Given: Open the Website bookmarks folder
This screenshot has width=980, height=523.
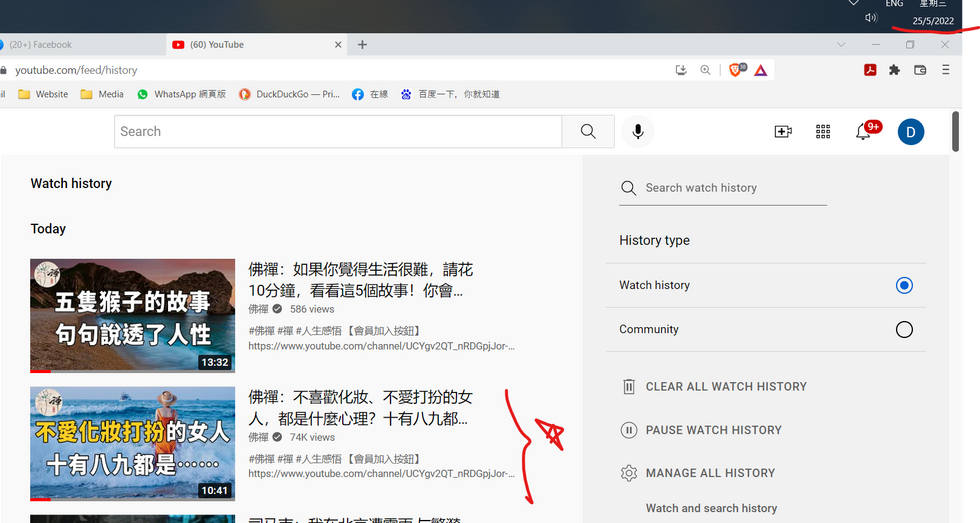Looking at the screenshot, I should coord(43,94).
